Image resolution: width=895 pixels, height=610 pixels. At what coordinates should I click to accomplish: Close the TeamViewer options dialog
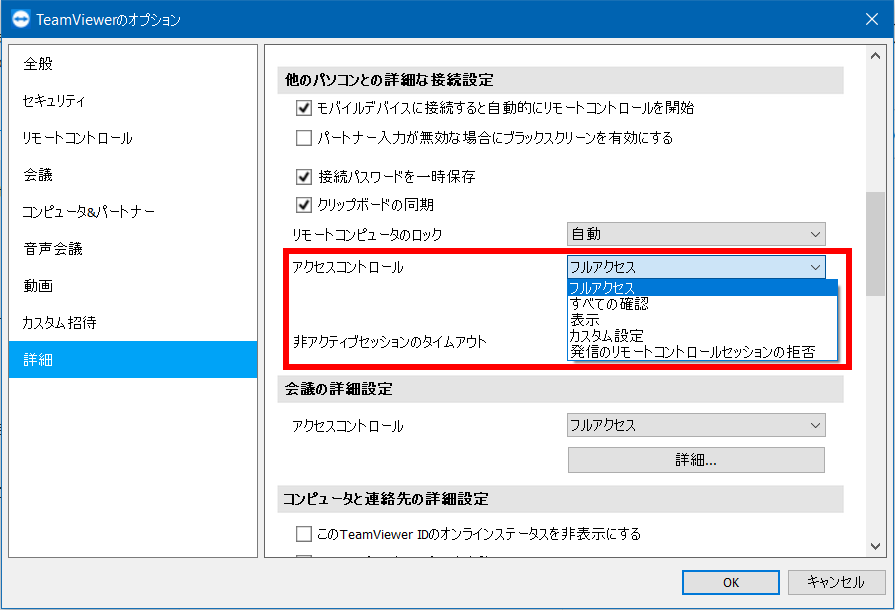(x=872, y=19)
